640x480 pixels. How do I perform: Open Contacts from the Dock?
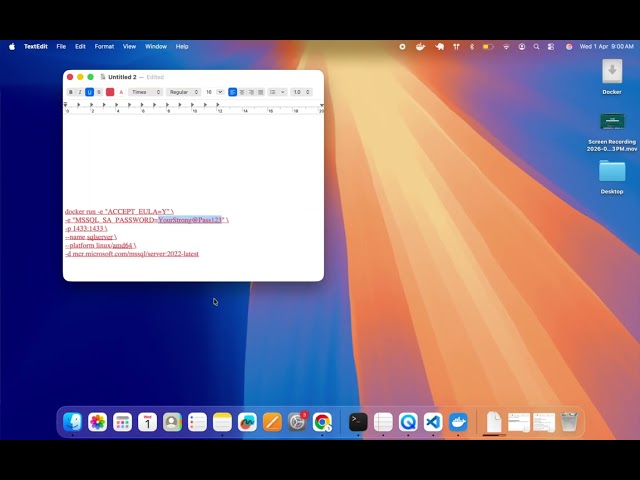pyautogui.click(x=172, y=422)
